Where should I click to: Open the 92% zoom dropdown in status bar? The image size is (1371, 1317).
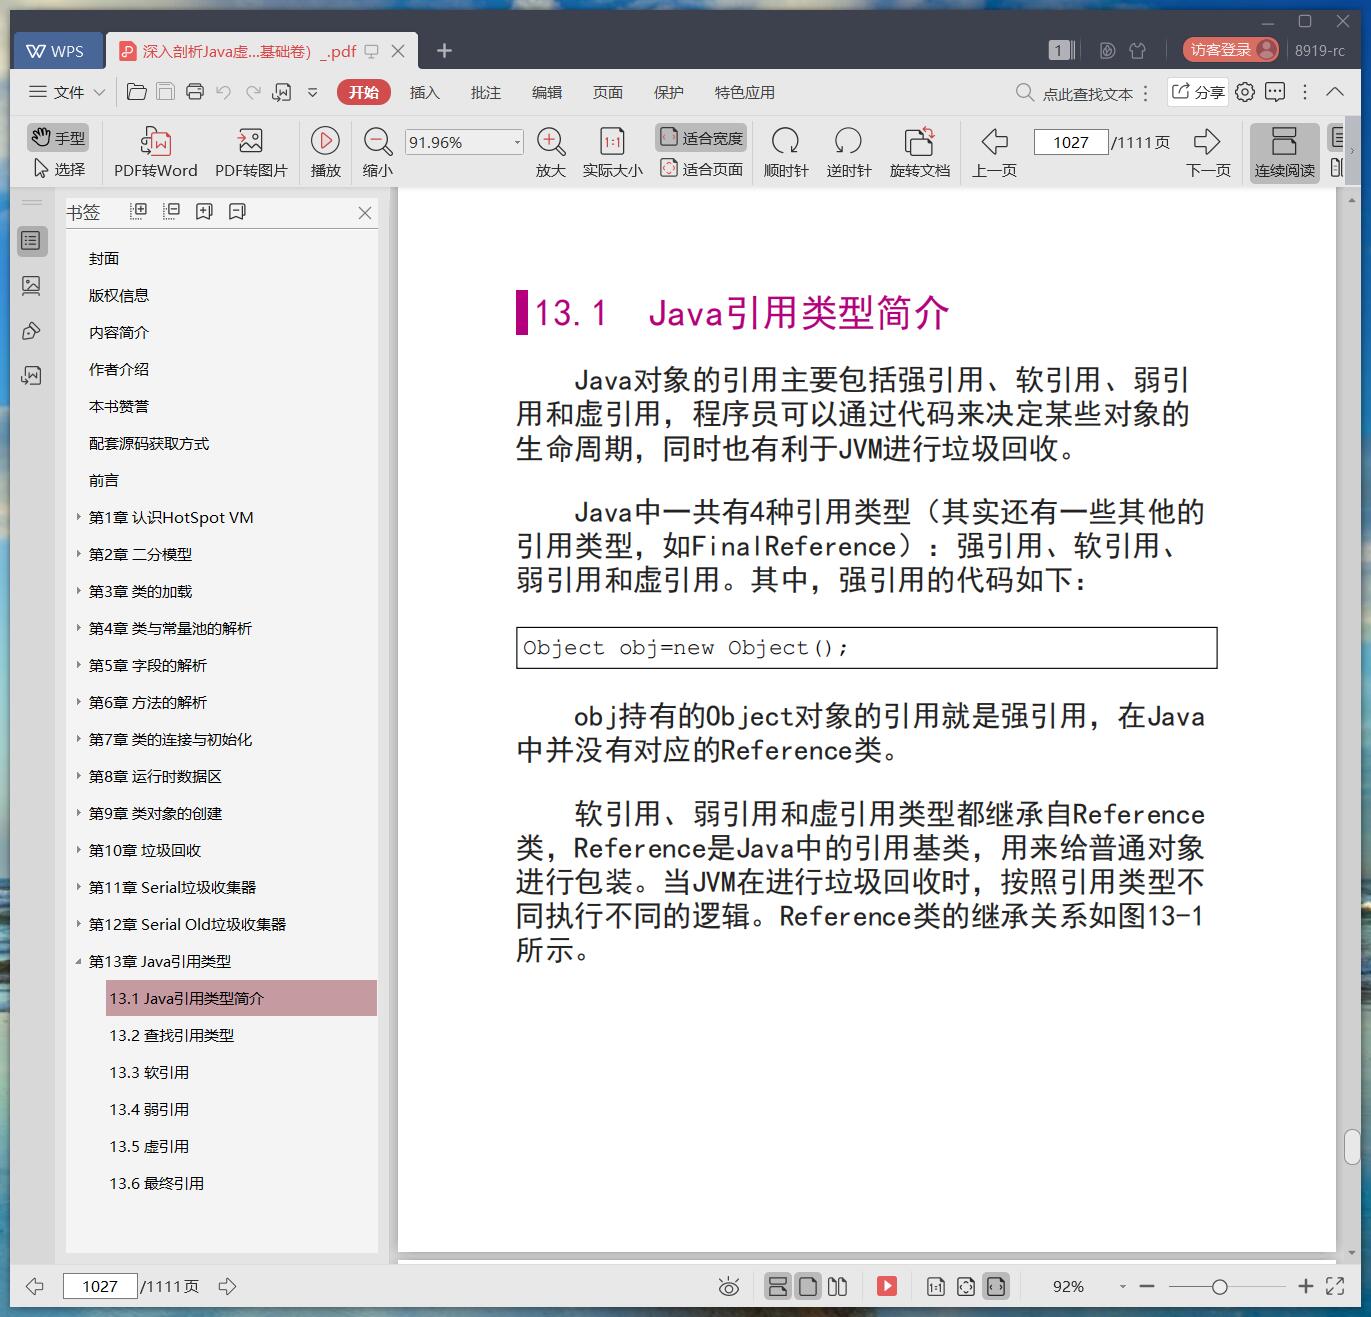pyautogui.click(x=1122, y=1287)
